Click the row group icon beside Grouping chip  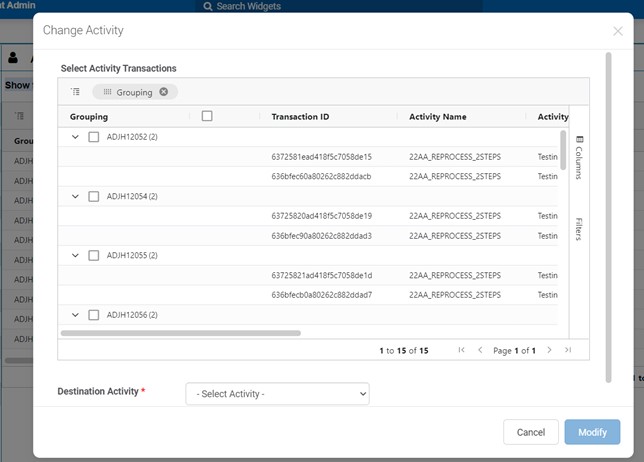click(x=75, y=92)
